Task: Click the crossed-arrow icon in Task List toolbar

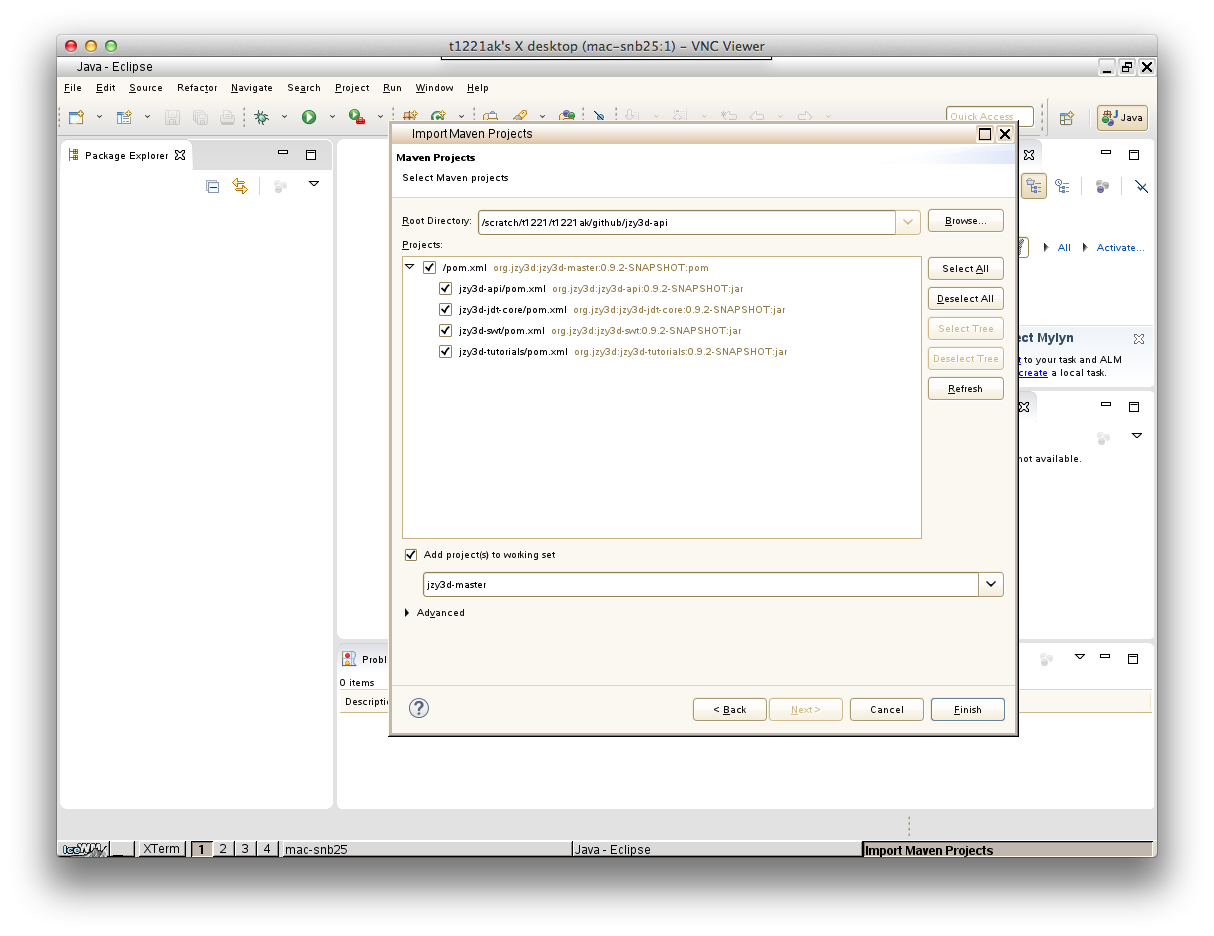Action: (1141, 186)
